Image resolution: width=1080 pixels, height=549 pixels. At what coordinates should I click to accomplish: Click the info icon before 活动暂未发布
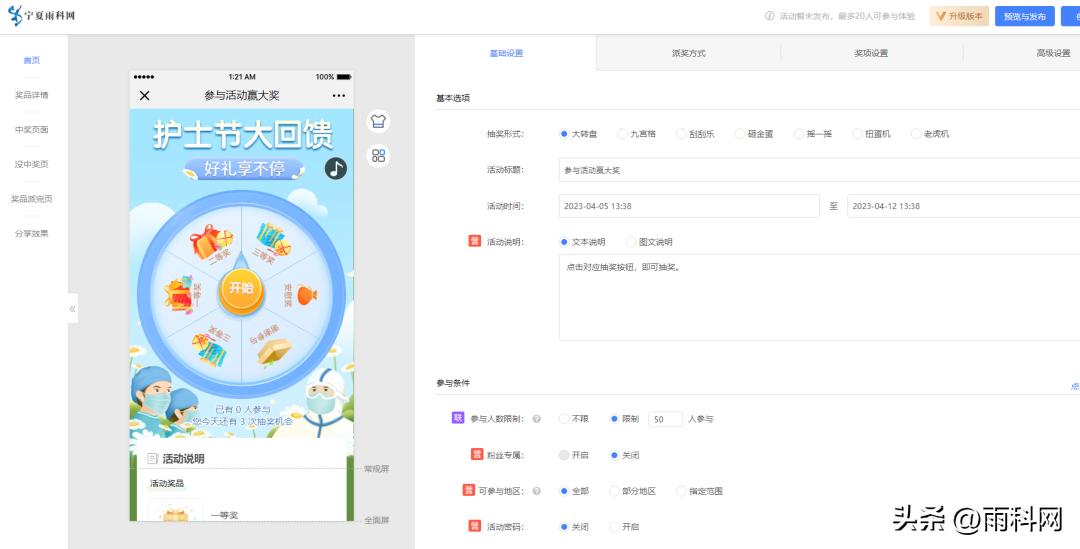(x=769, y=16)
